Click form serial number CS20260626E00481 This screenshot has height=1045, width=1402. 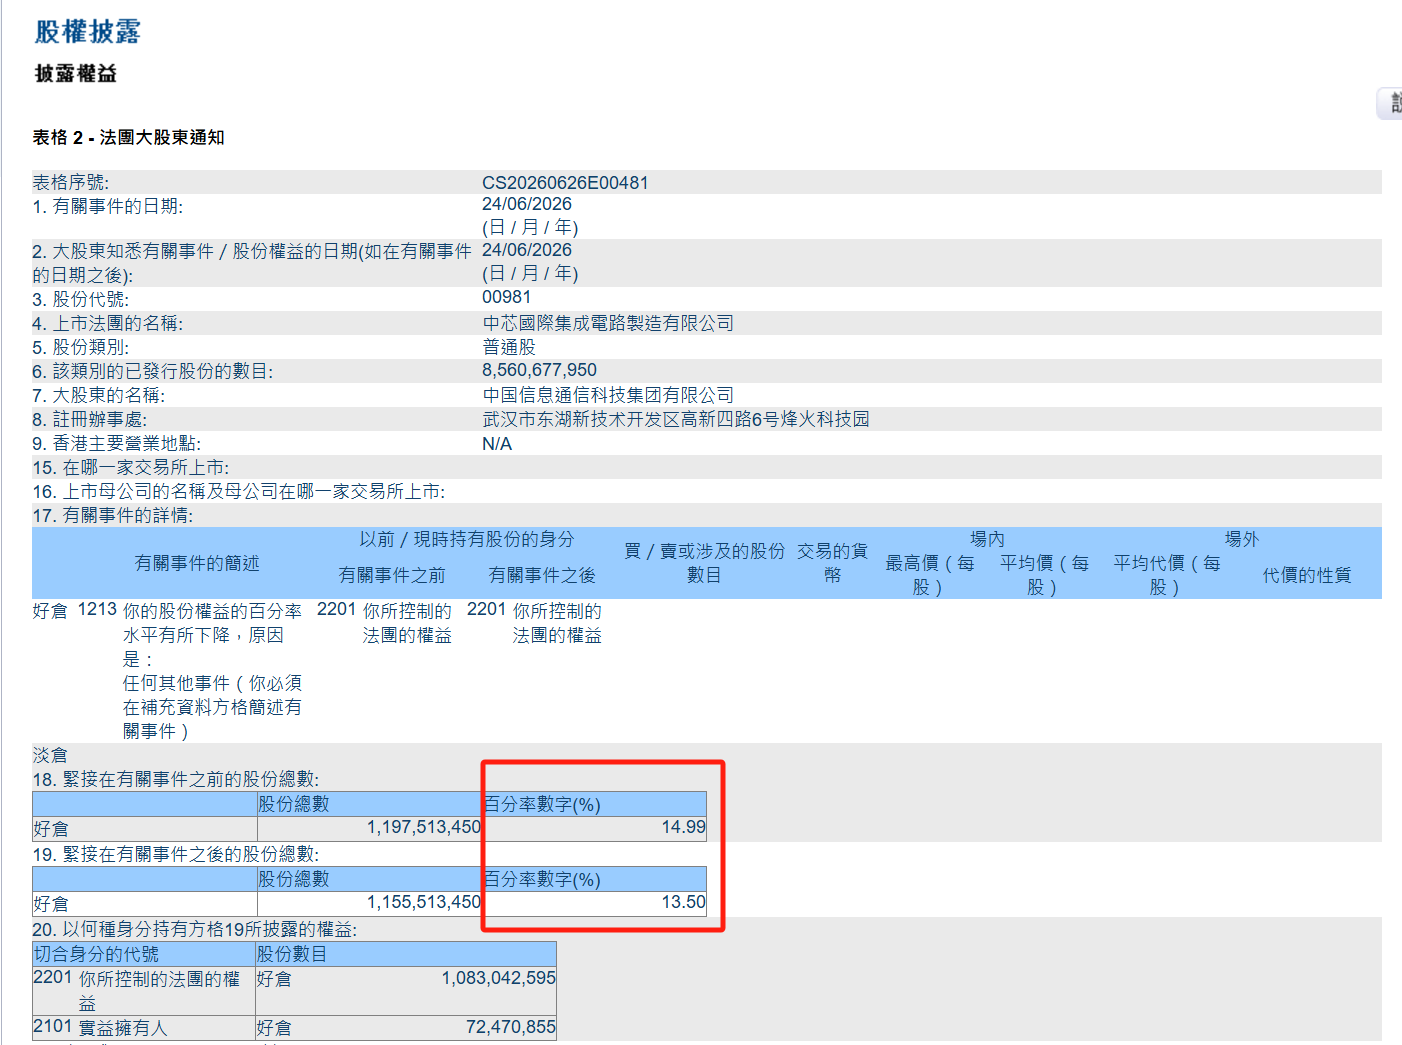point(565,183)
